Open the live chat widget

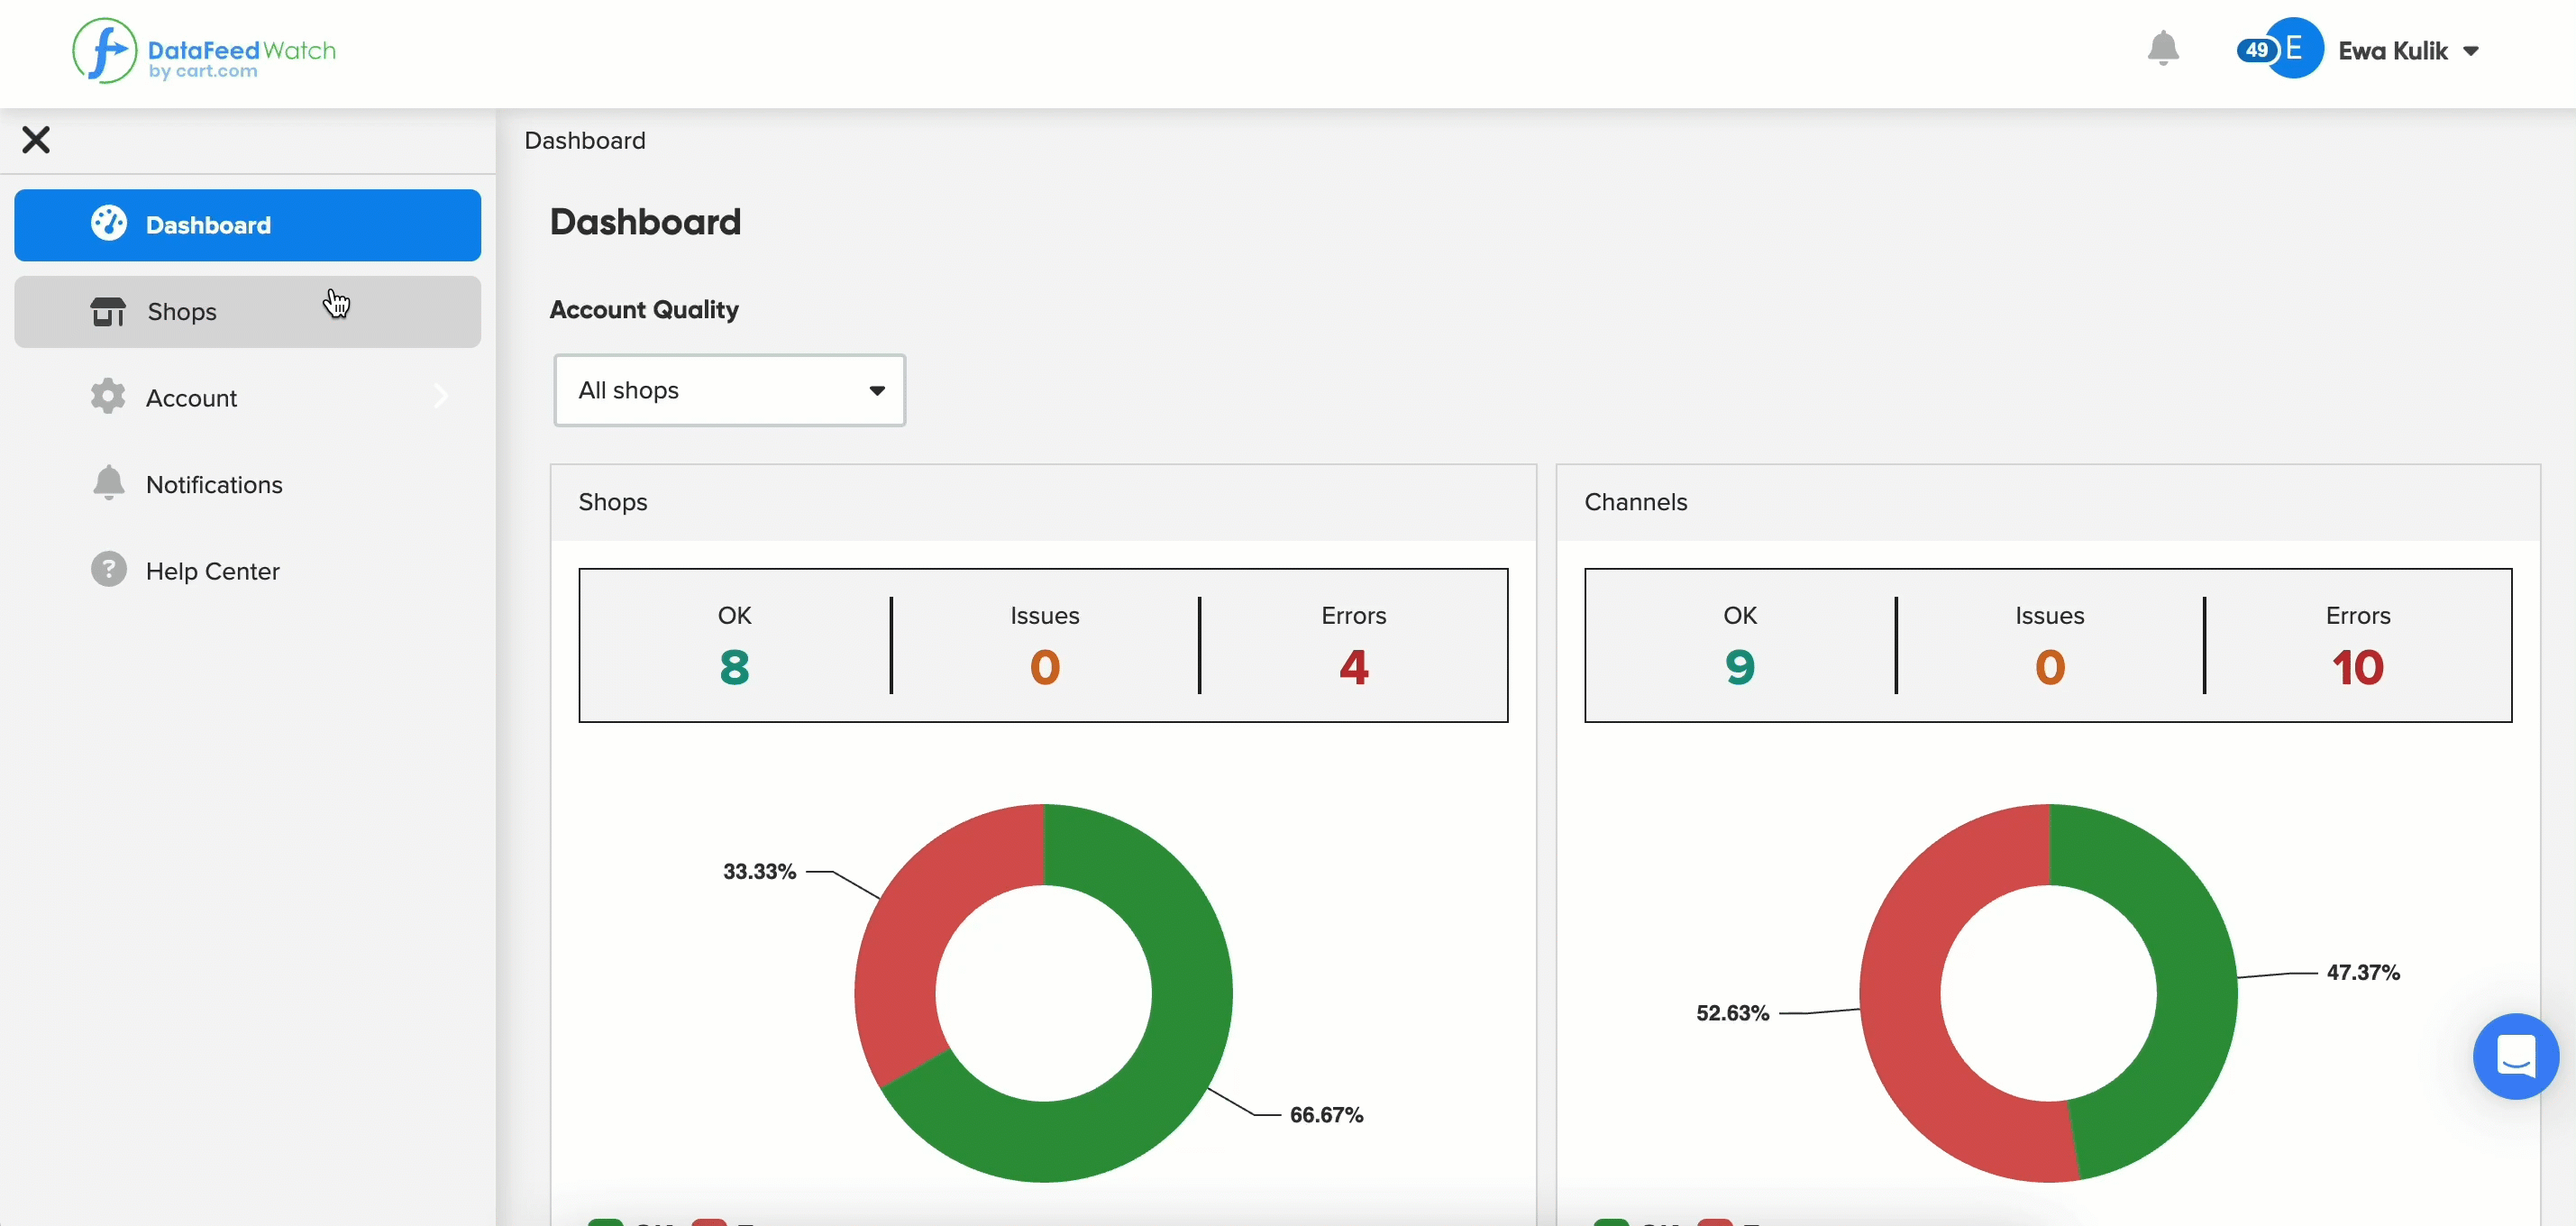pos(2515,1056)
